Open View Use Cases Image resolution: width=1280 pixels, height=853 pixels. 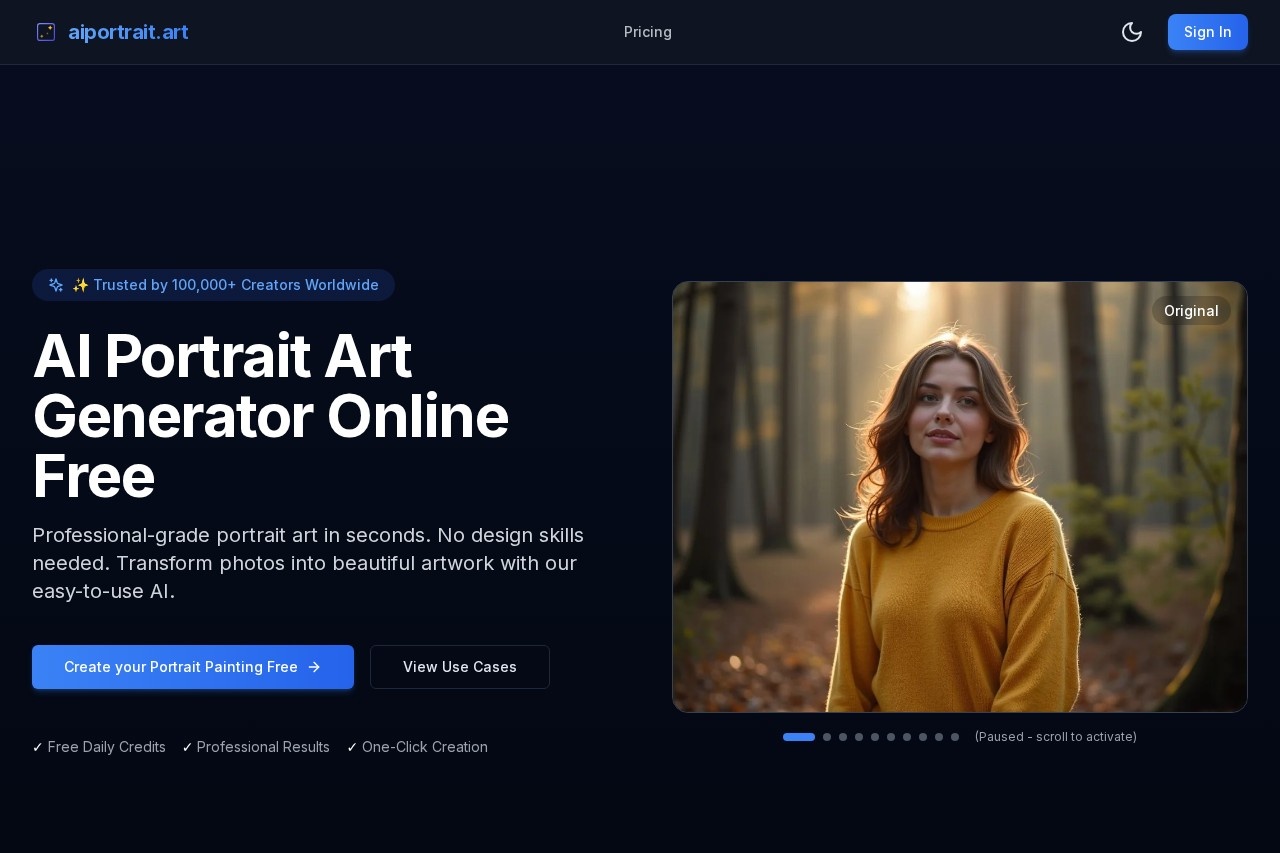point(460,667)
